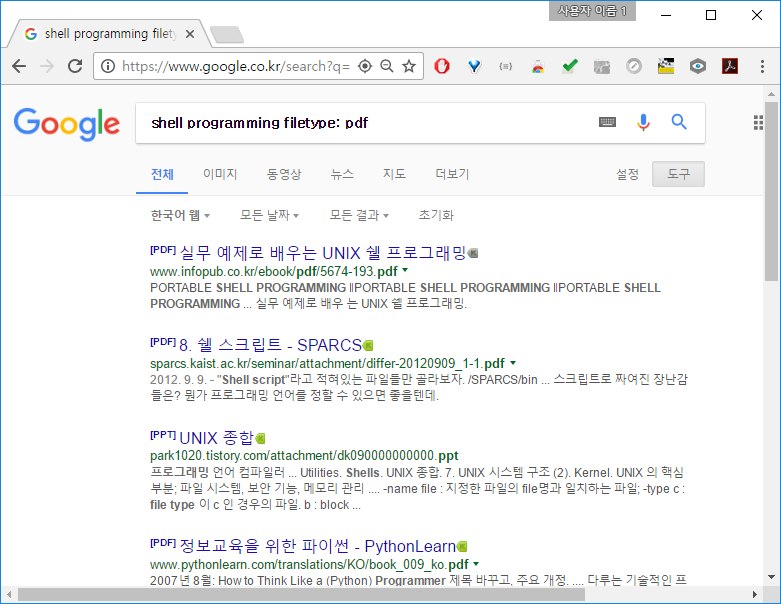Click the gray compass circle extension icon
781x604 pixels.
[634, 66]
